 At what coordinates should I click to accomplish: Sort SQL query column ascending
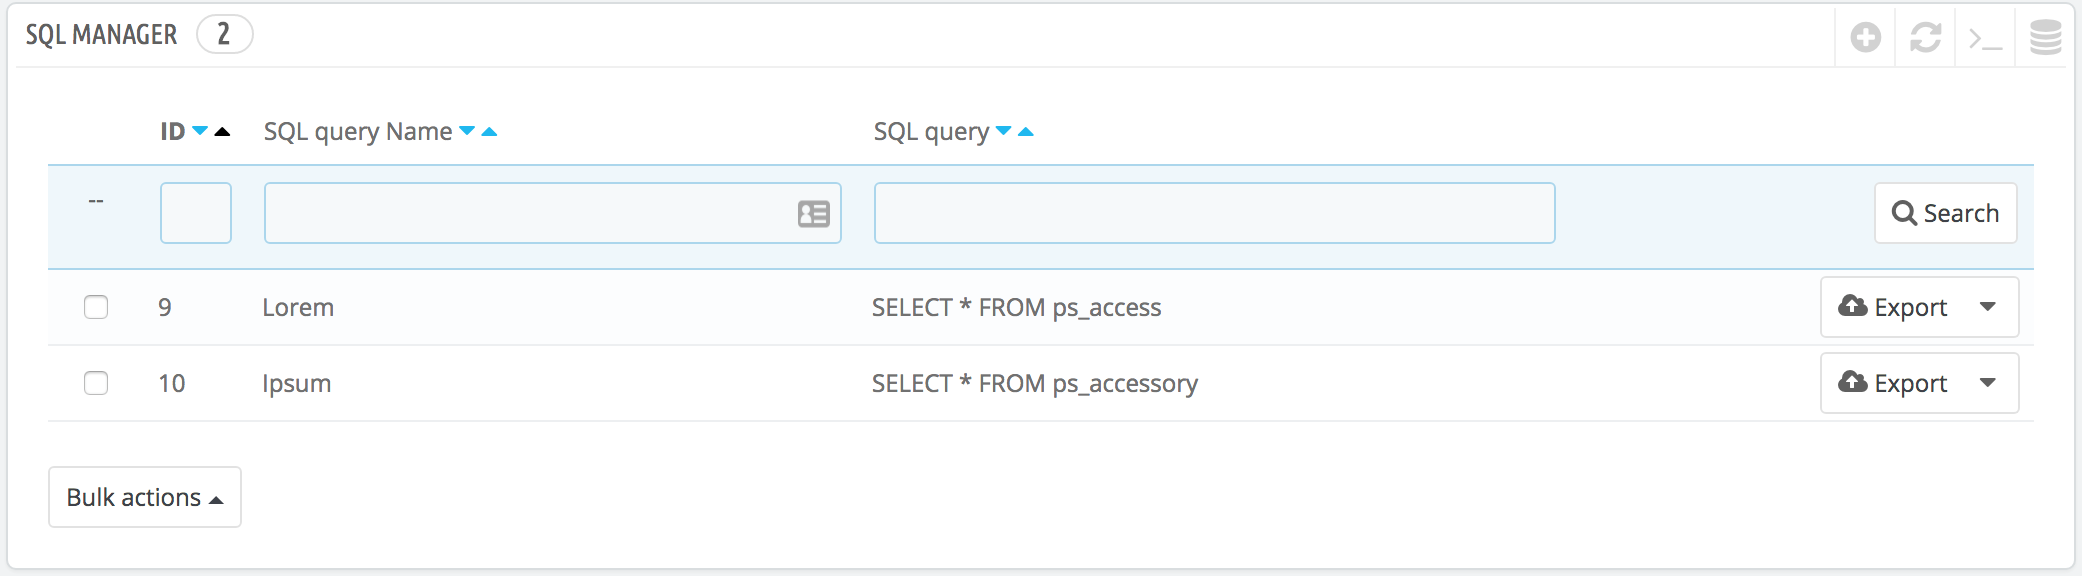[x=1026, y=131]
